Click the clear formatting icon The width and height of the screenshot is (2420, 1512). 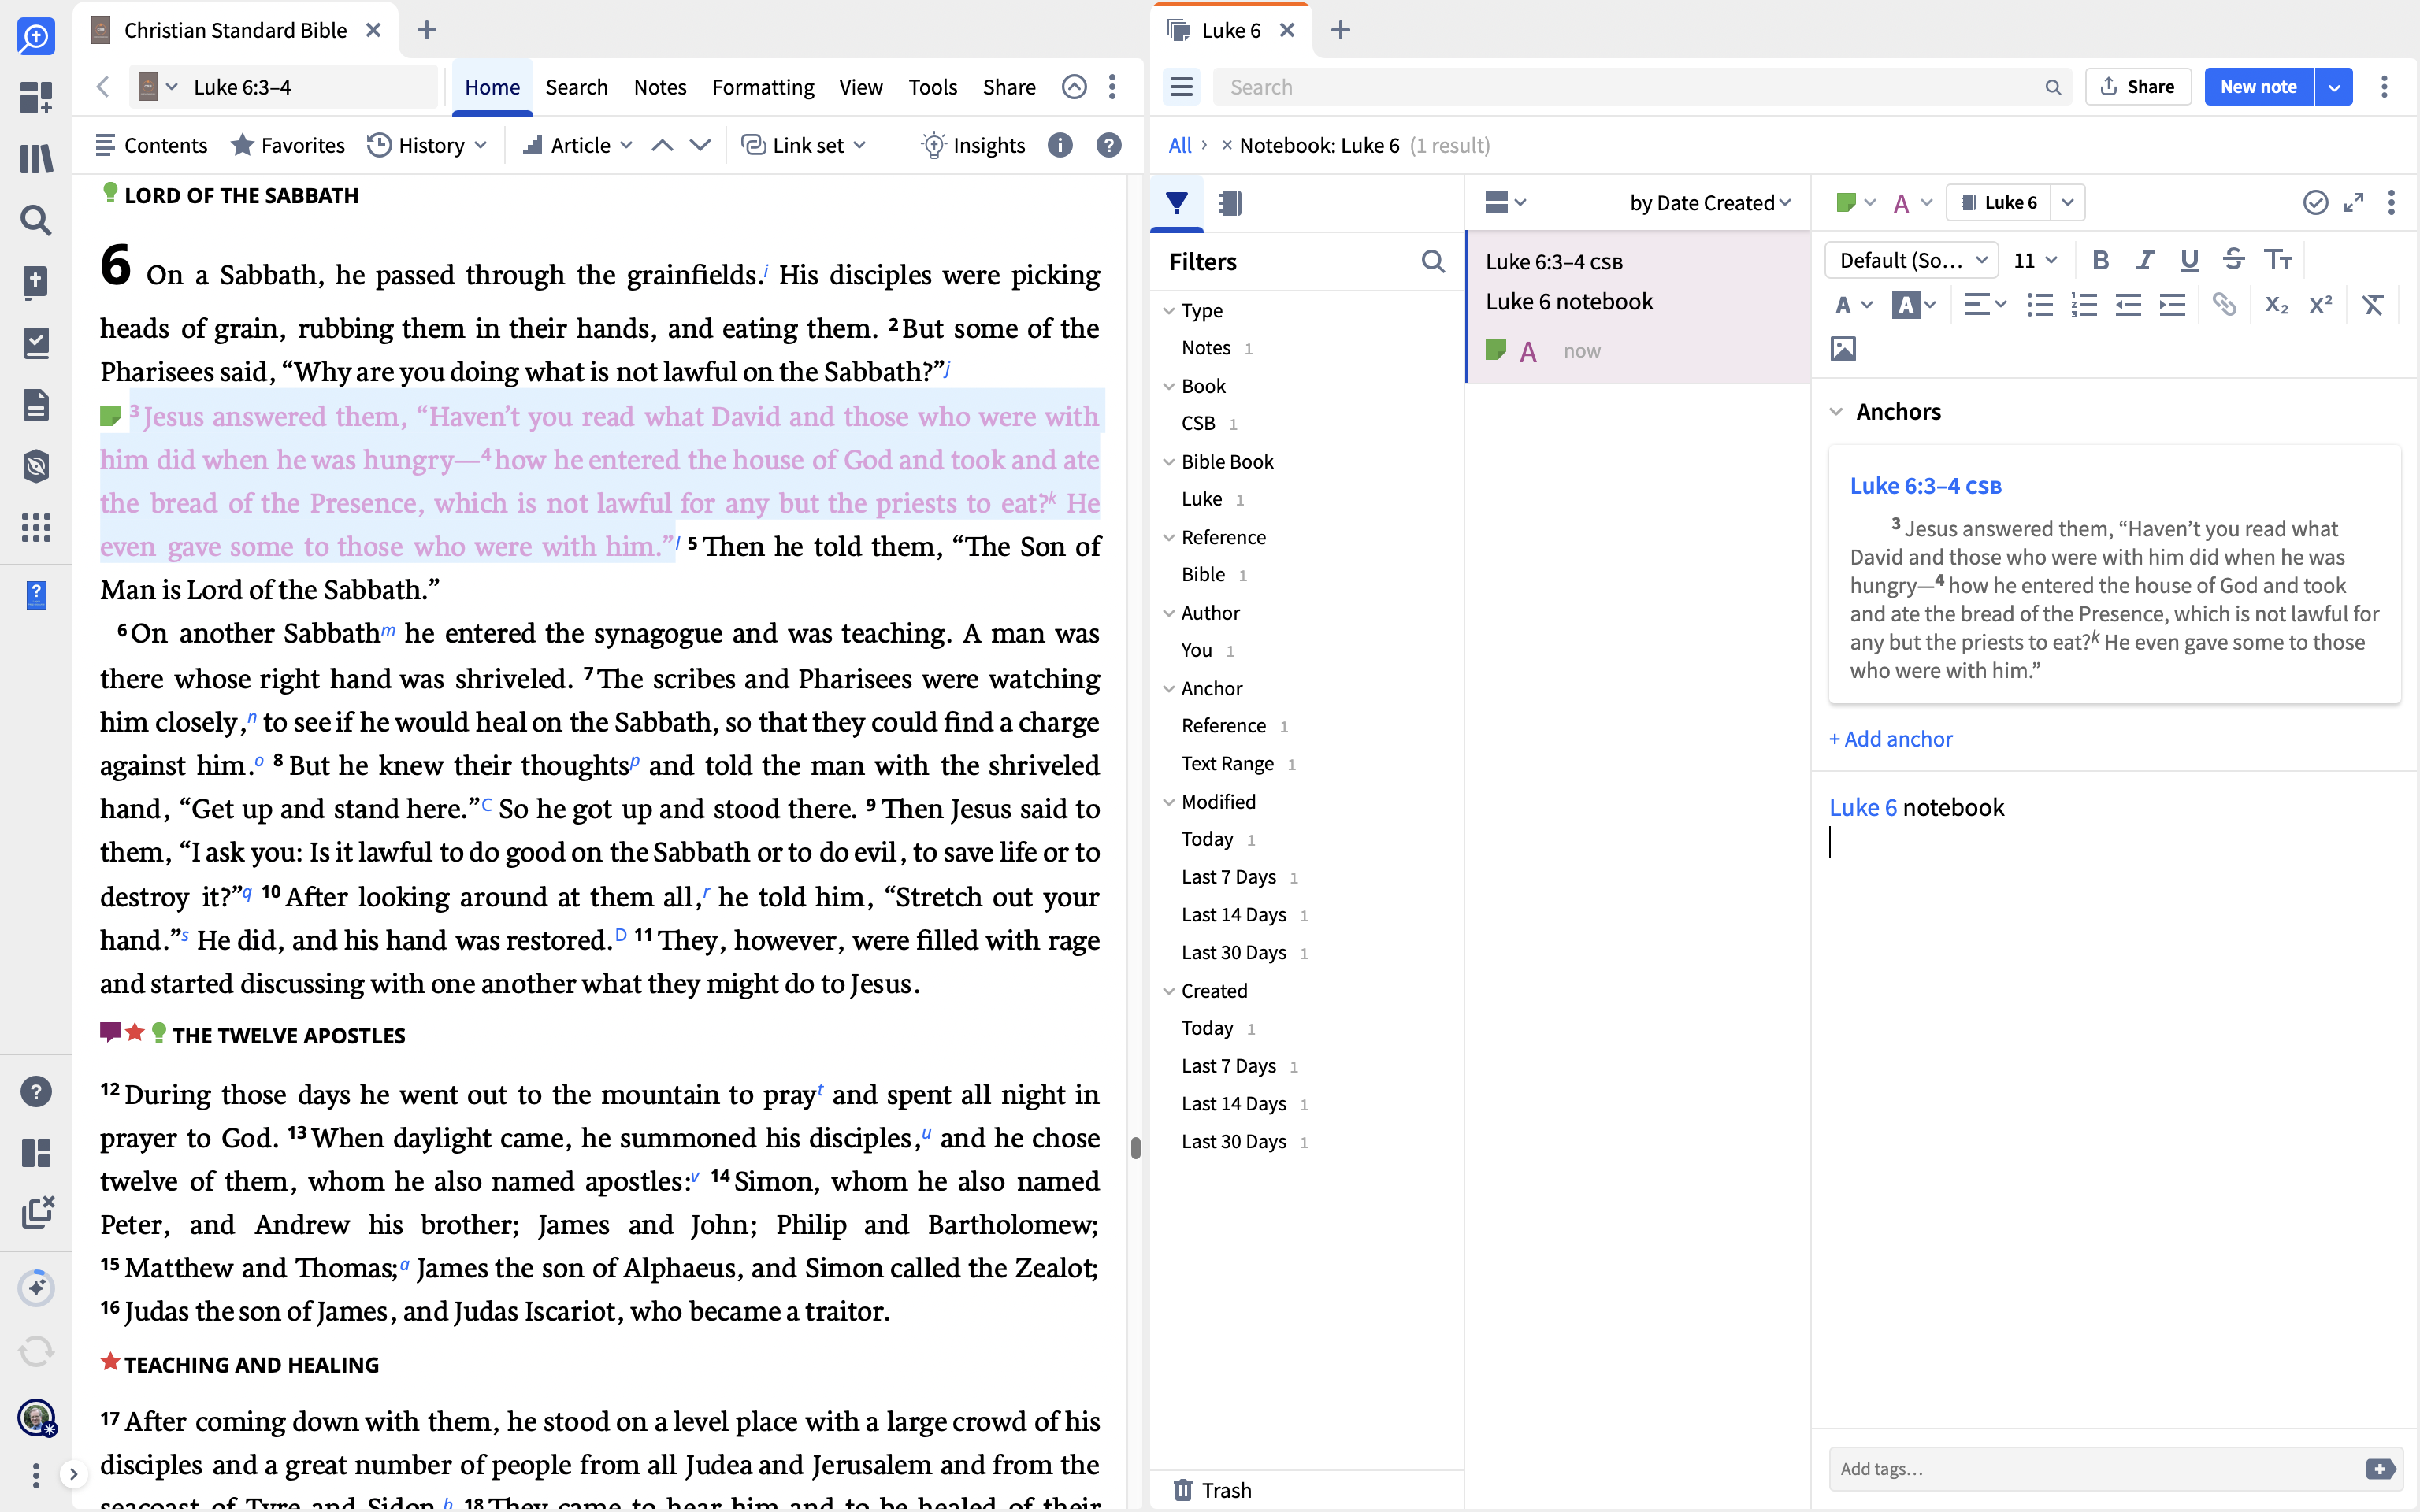click(2372, 305)
